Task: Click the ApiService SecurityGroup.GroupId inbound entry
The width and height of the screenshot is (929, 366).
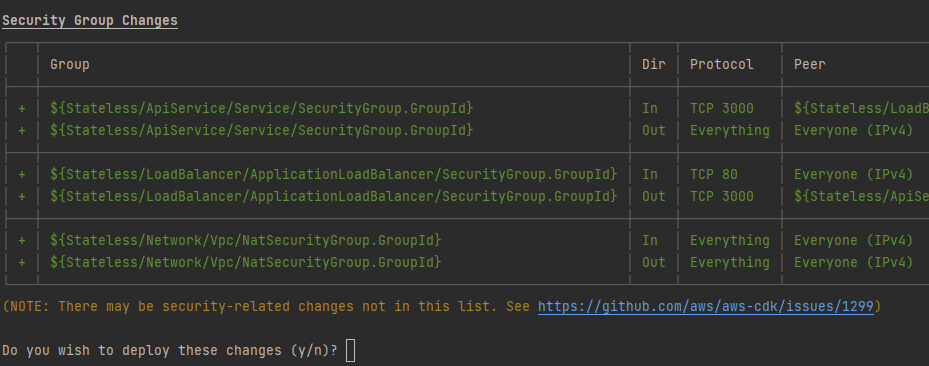Action: [261, 108]
